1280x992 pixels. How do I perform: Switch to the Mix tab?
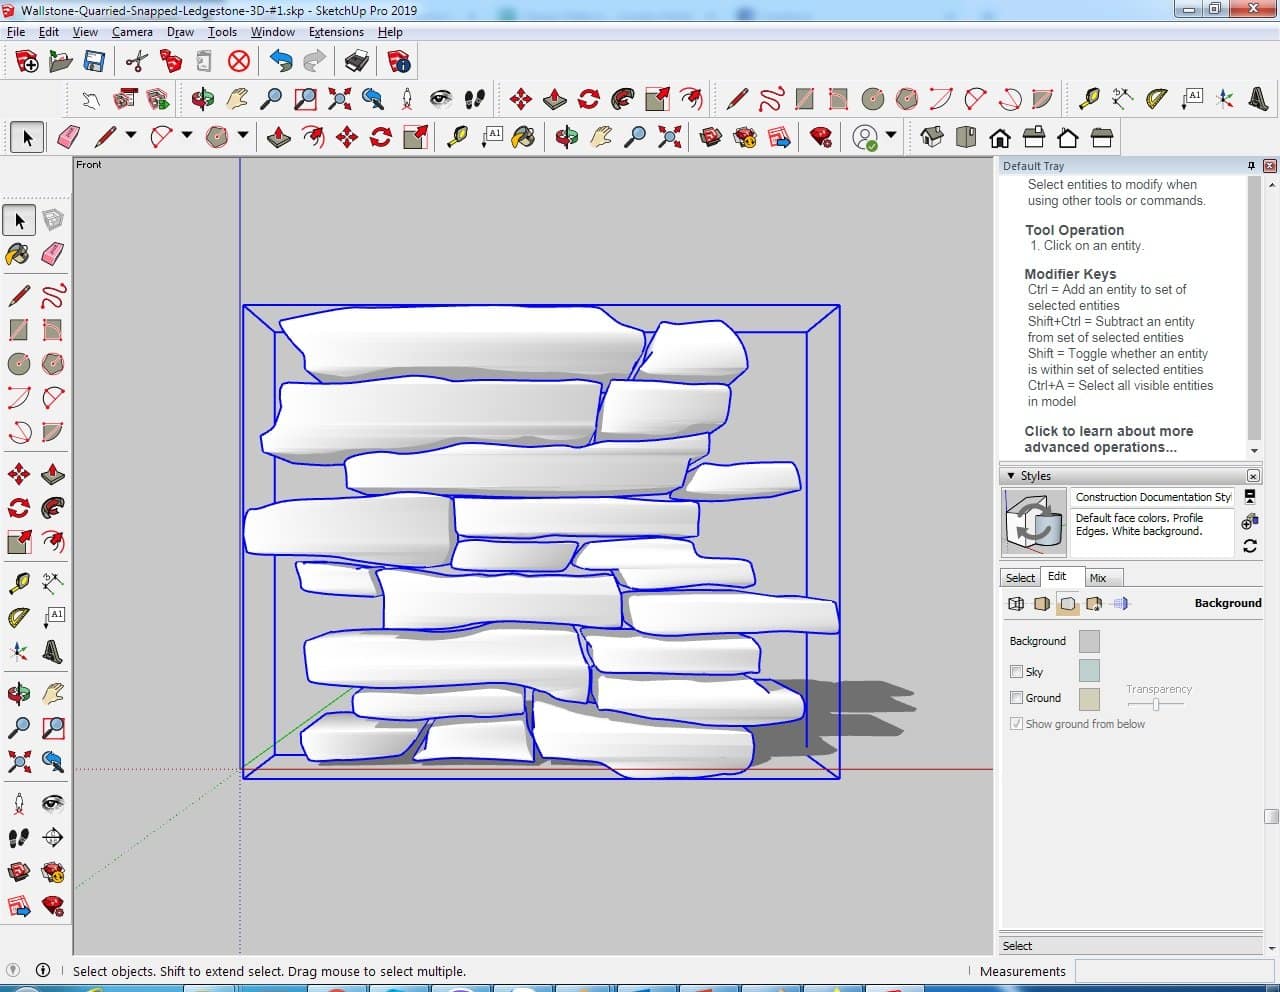pyautogui.click(x=1098, y=578)
